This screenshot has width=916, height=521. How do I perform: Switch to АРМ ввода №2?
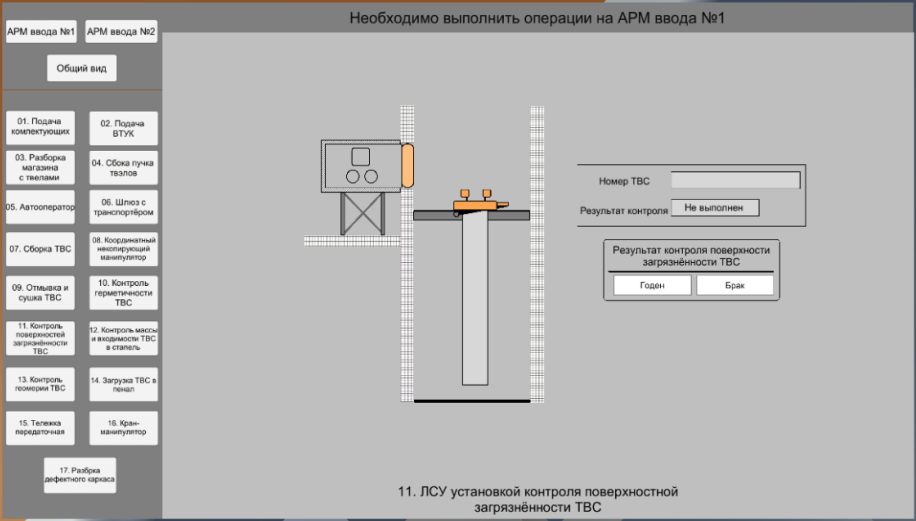[x=121, y=31]
